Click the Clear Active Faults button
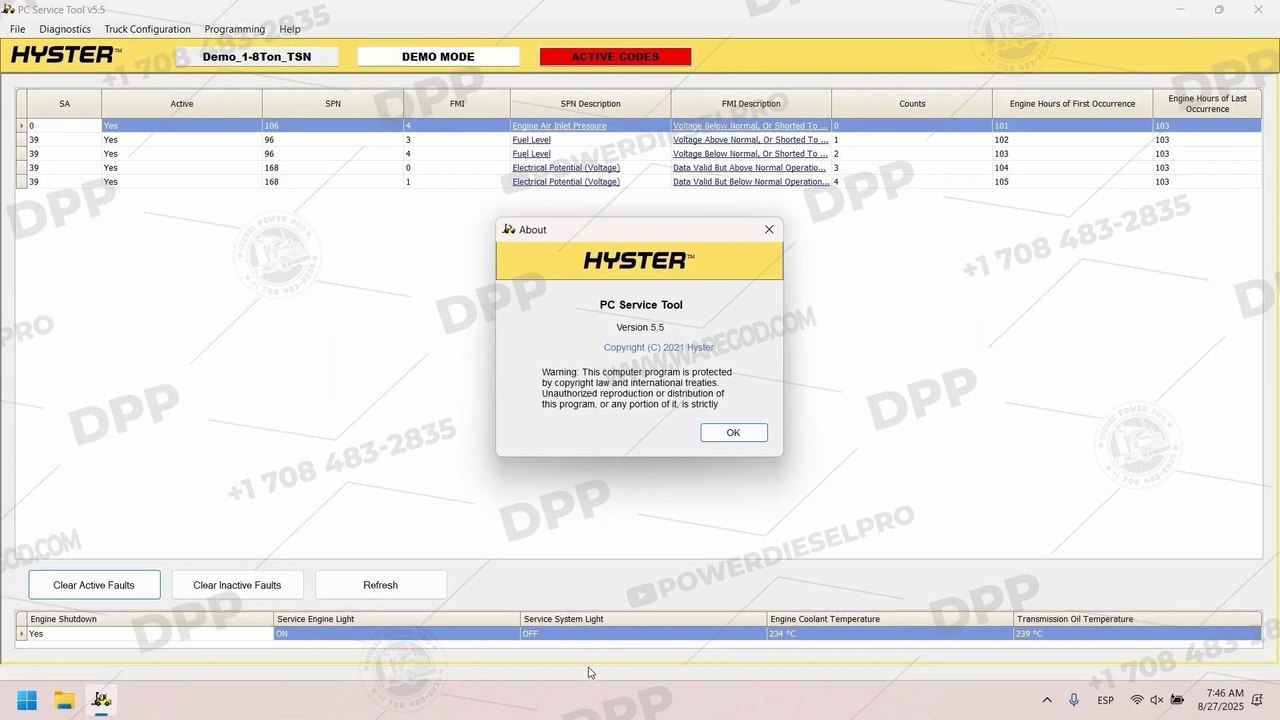 click(x=94, y=585)
